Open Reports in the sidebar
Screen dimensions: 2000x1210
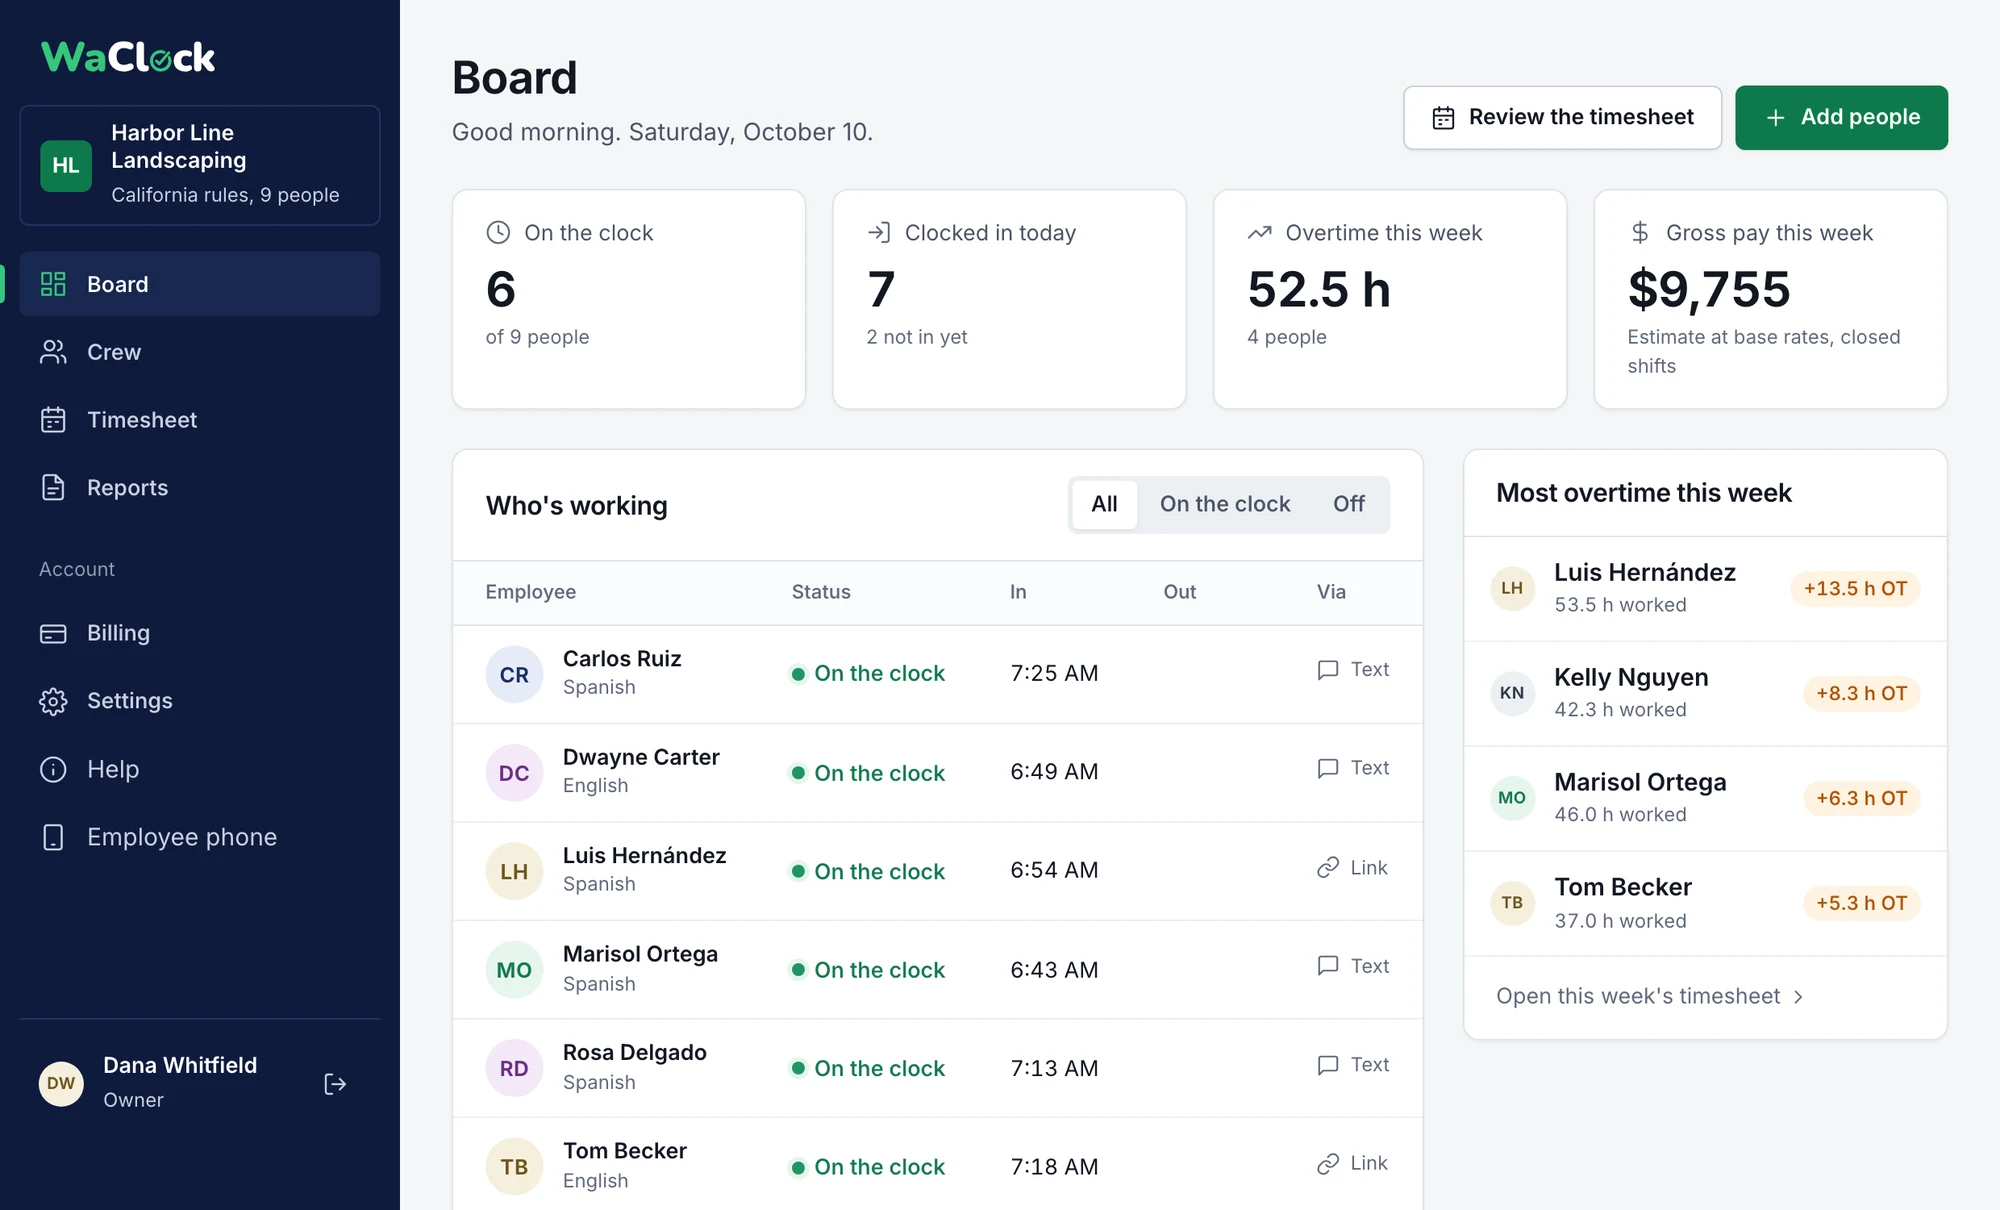[200, 488]
